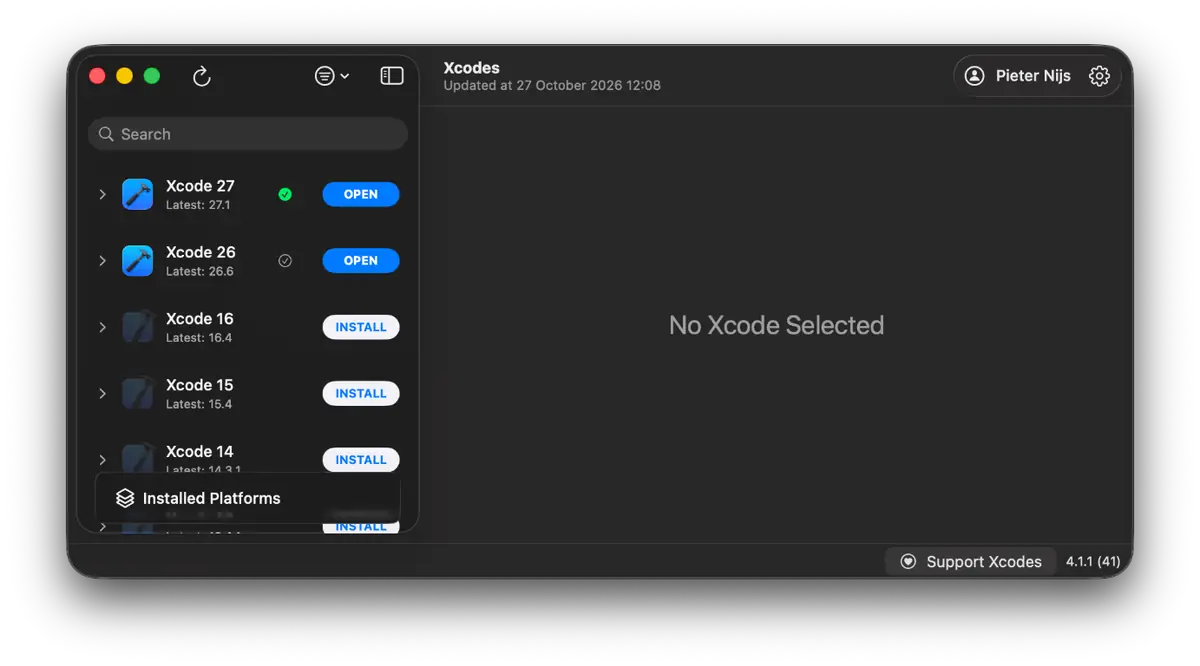
Task: Open settings with the gear icon
Action: tap(1099, 76)
